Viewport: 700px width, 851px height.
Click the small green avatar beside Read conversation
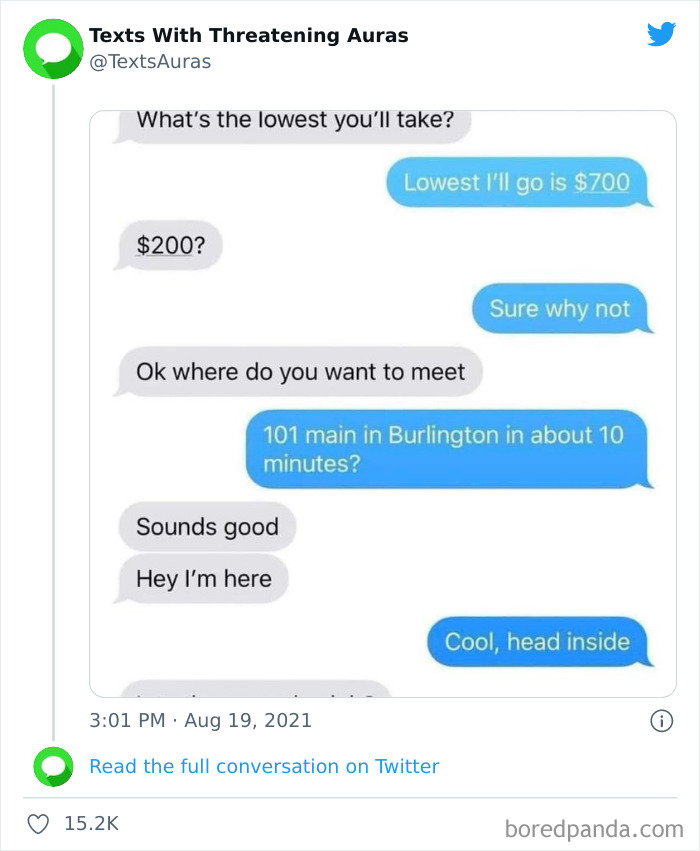pos(52,767)
